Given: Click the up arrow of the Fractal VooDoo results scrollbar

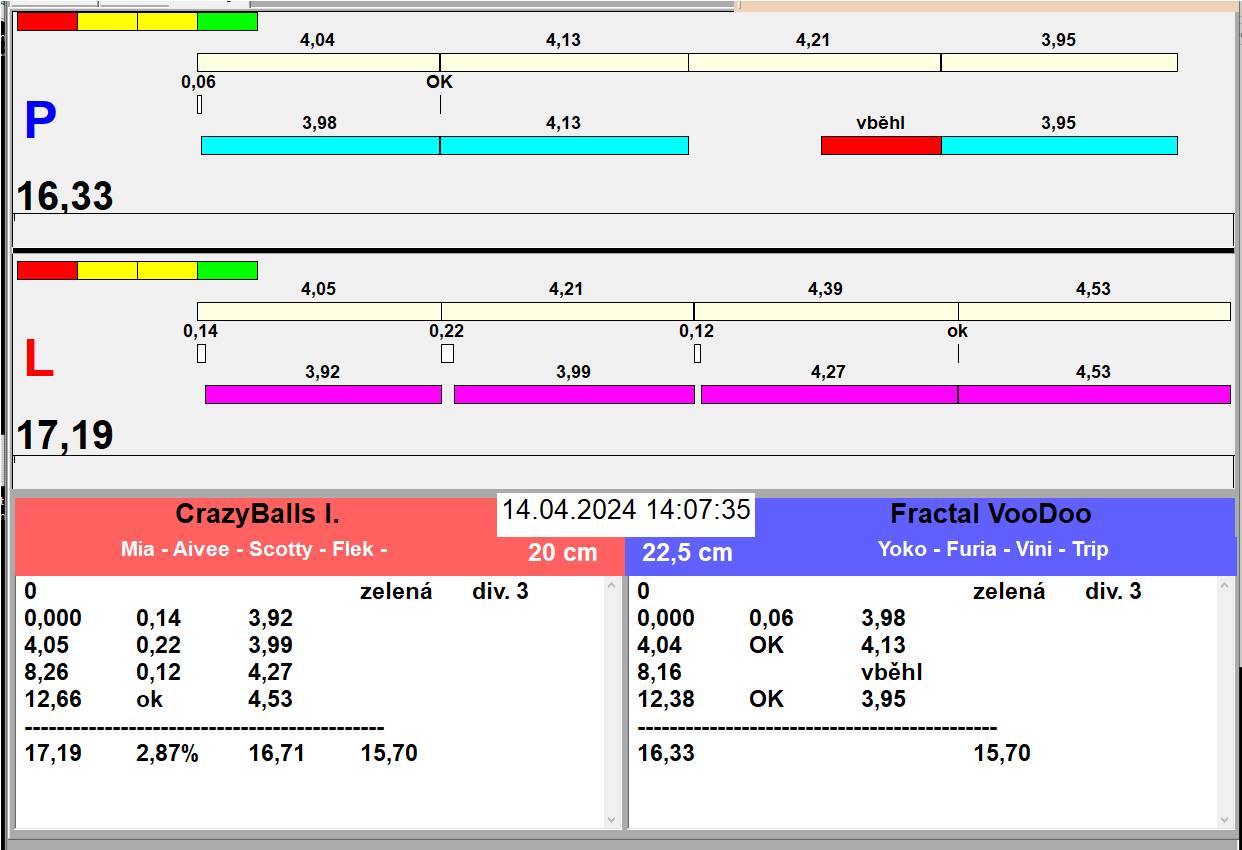Looking at the screenshot, I should pyautogui.click(x=1225, y=587).
